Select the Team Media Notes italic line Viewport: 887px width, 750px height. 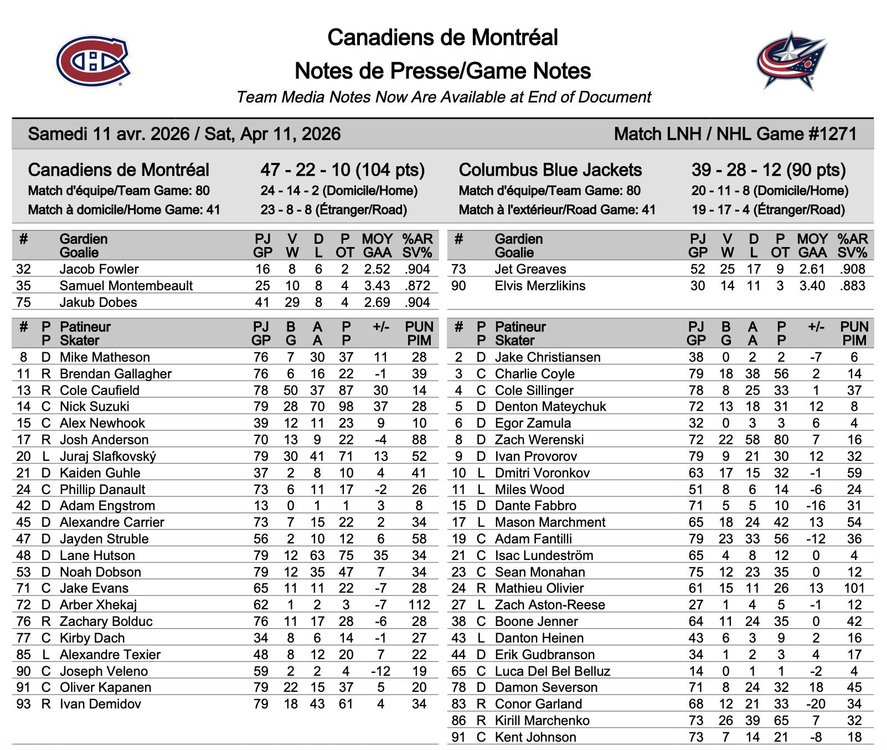[x=444, y=97]
